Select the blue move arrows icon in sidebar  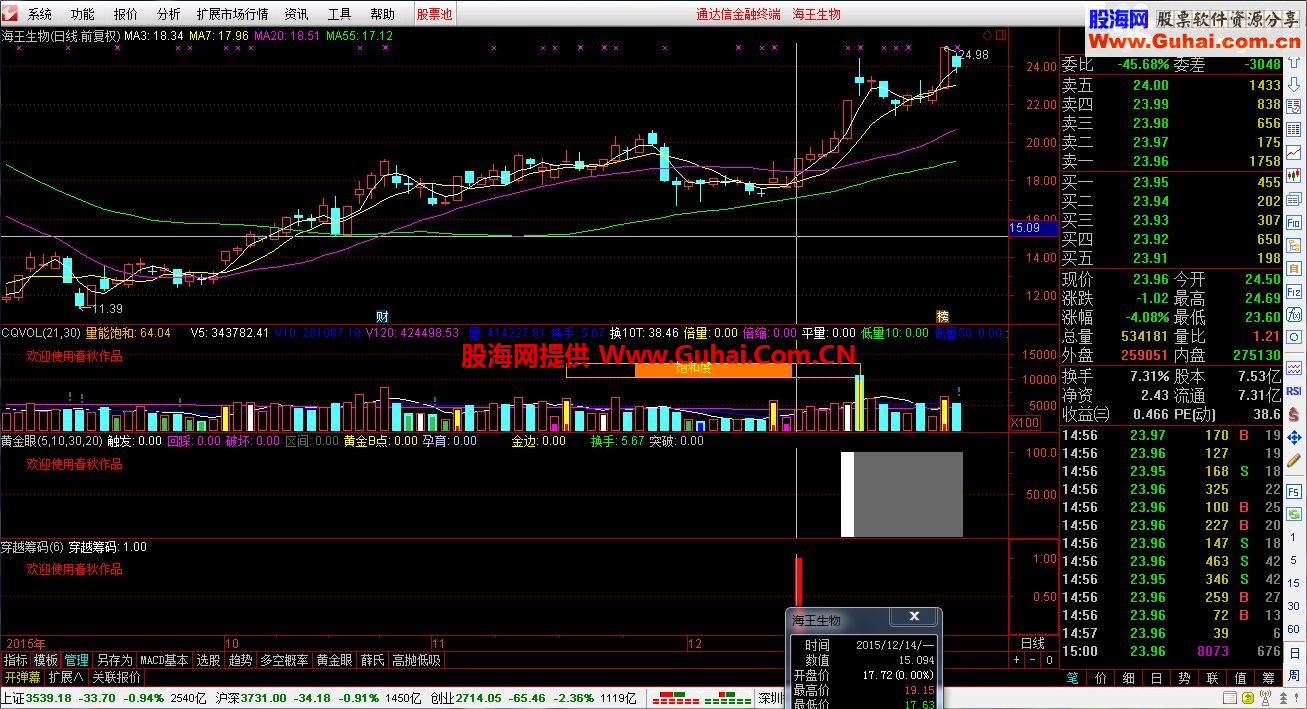click(1294, 438)
